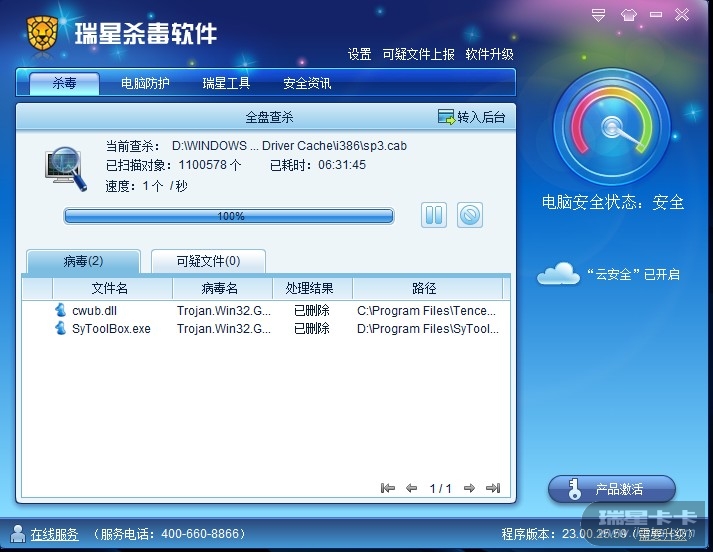
Task: Click Trojan name in SyToolBox.exe row
Action: pyautogui.click(x=224, y=328)
